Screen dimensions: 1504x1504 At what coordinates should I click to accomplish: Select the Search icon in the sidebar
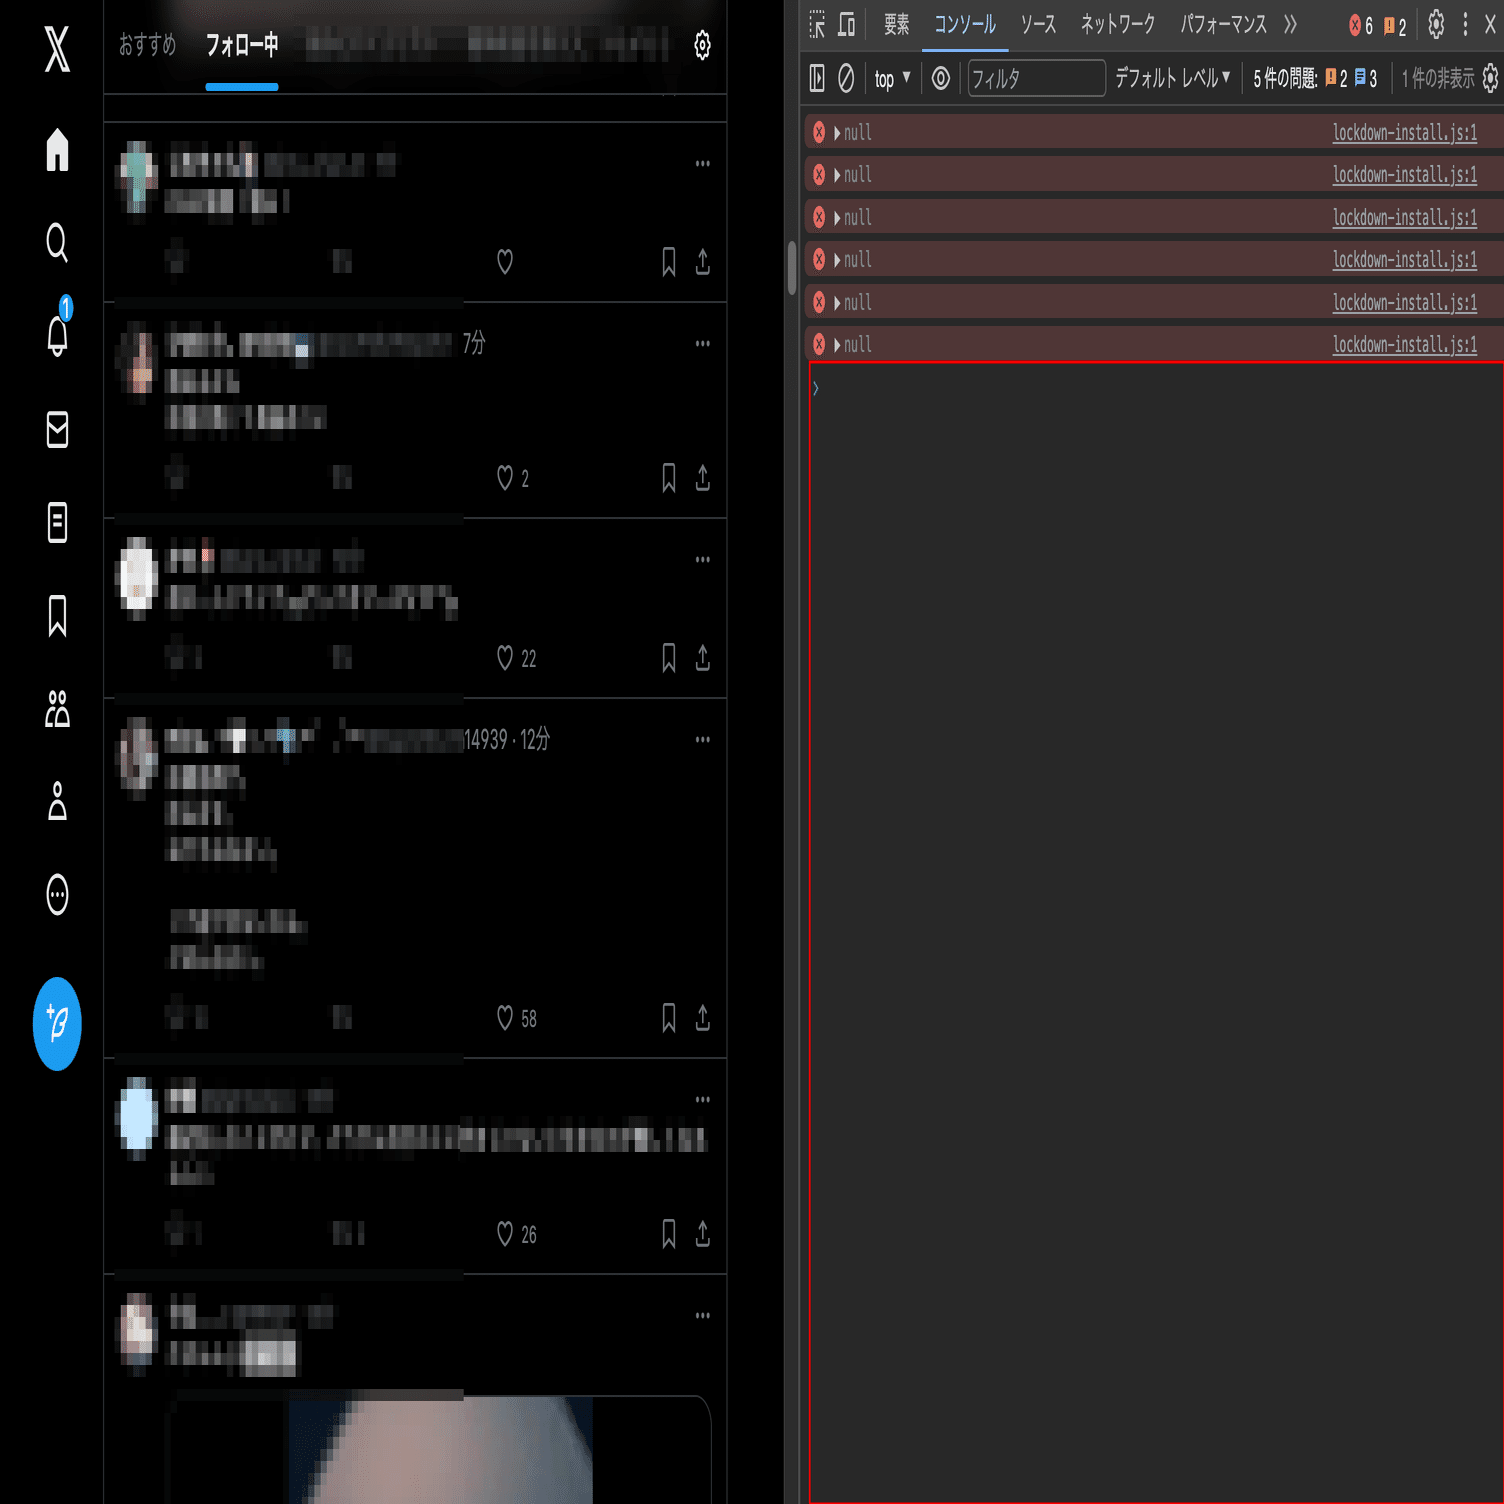pyautogui.click(x=57, y=243)
